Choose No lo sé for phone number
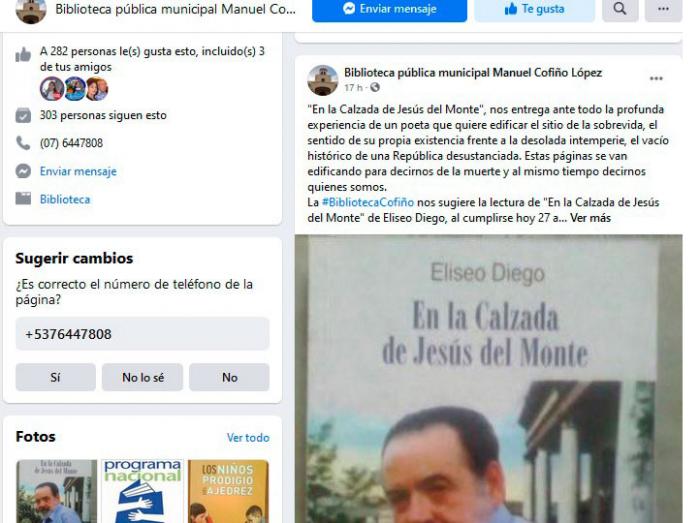 [142, 378]
